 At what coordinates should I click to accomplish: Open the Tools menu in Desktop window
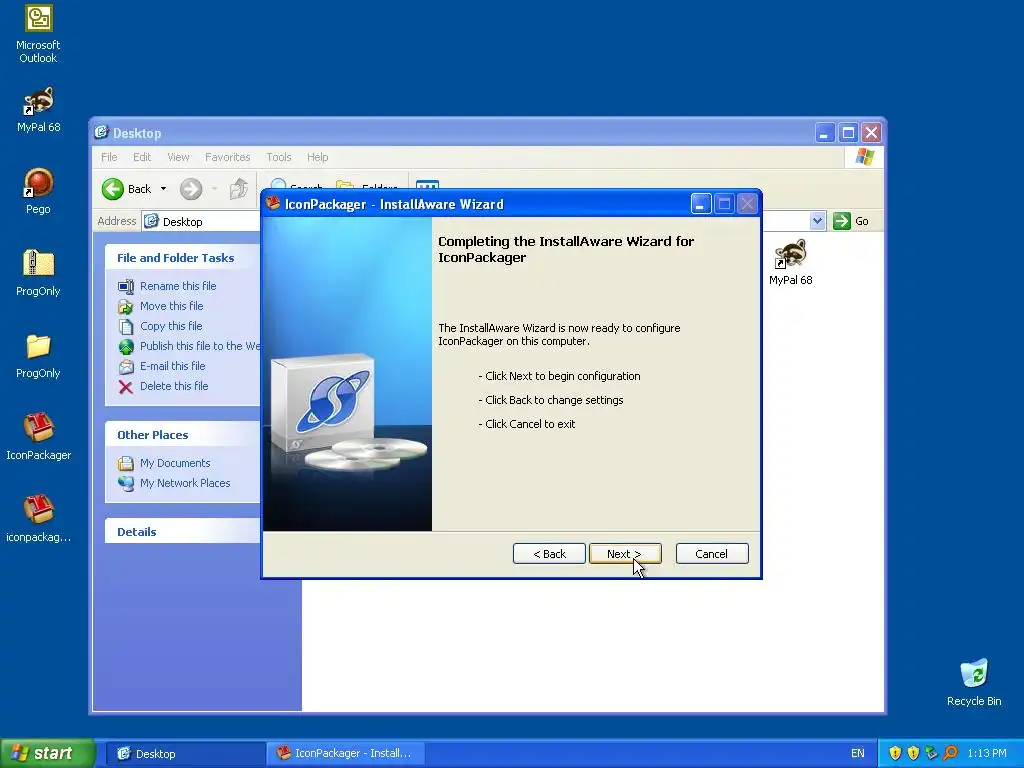[x=279, y=157]
